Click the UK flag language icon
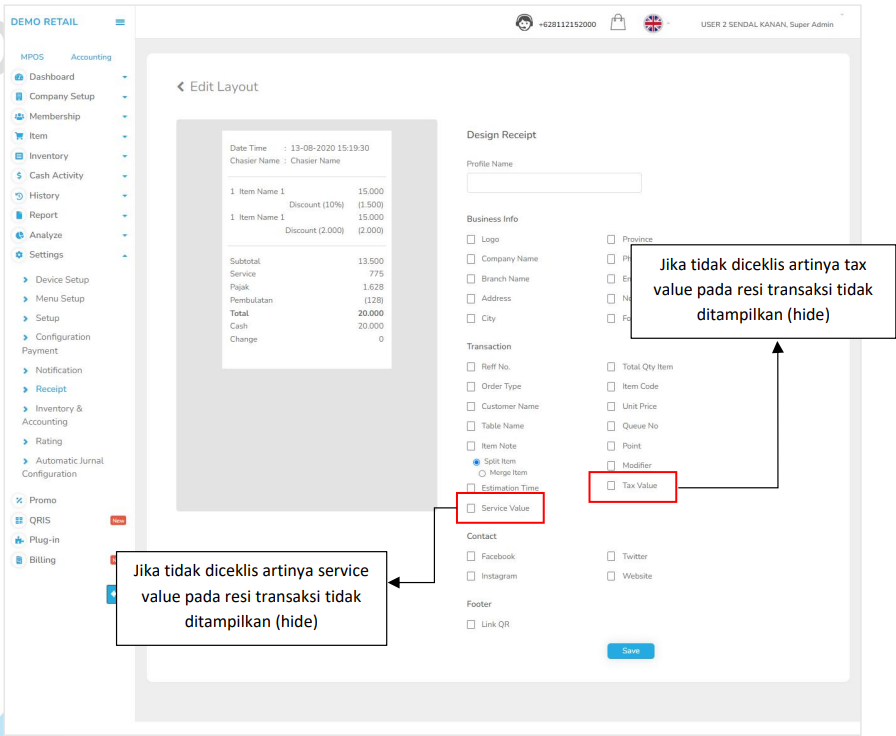The height and width of the screenshot is (736, 896). click(653, 23)
